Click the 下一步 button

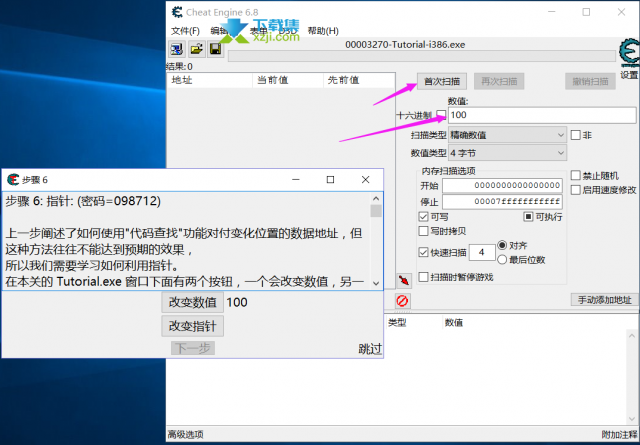tap(193, 348)
